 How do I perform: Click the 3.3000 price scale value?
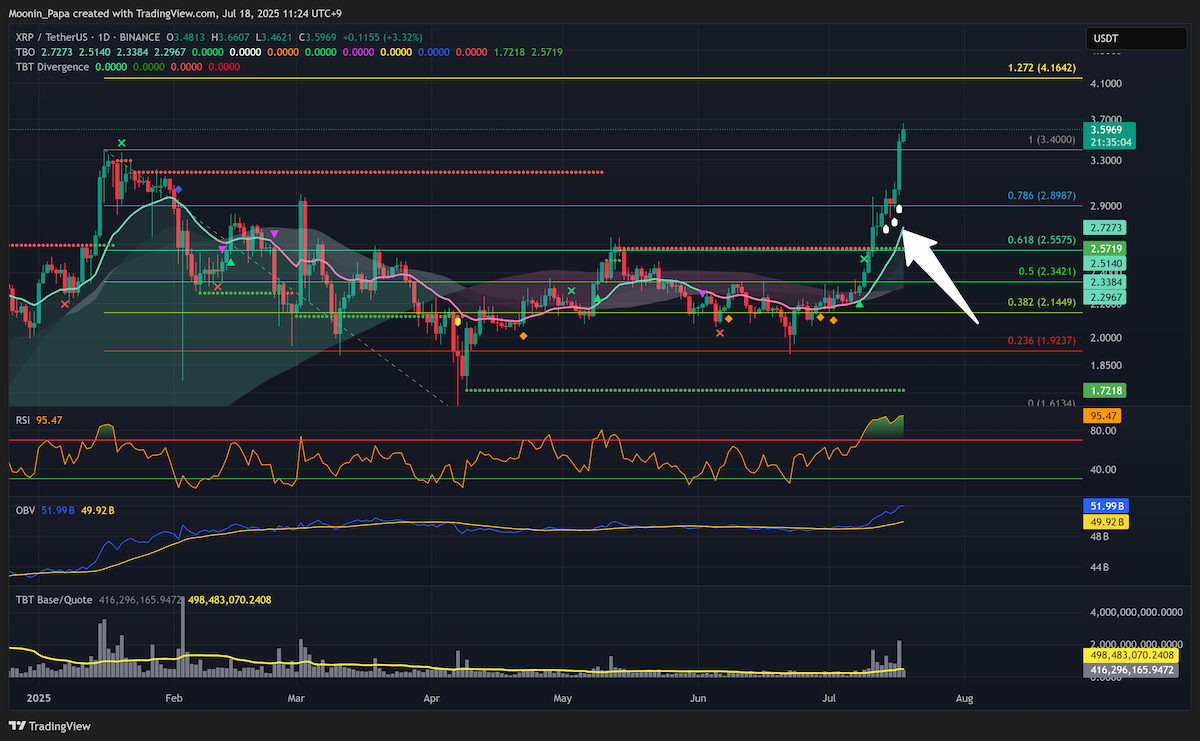[1106, 160]
